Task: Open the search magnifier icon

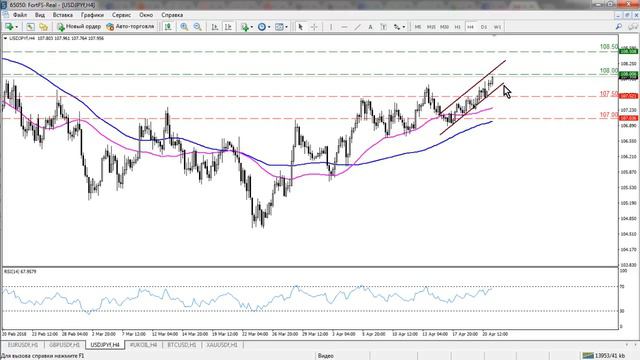Action: pyautogui.click(x=619, y=27)
